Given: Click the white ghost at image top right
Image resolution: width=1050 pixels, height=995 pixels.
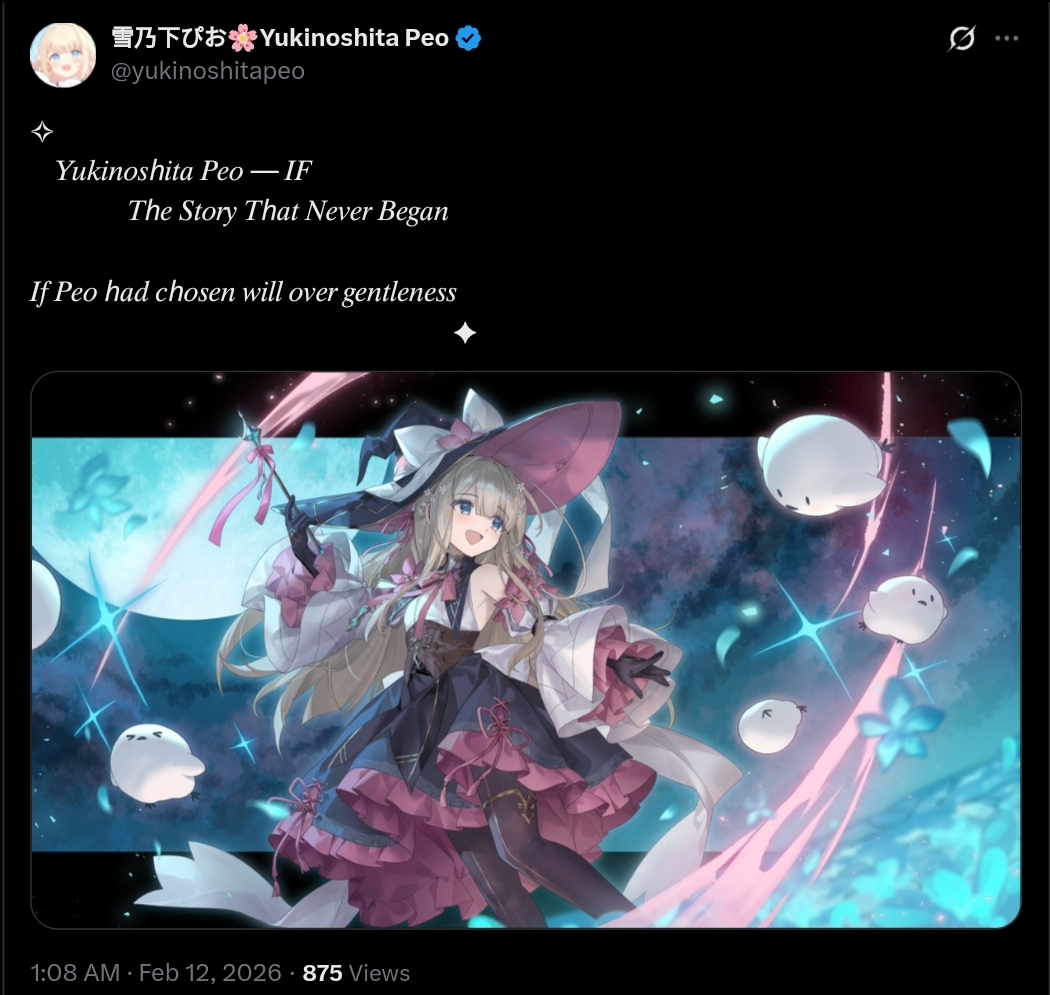Looking at the screenshot, I should click(821, 465).
